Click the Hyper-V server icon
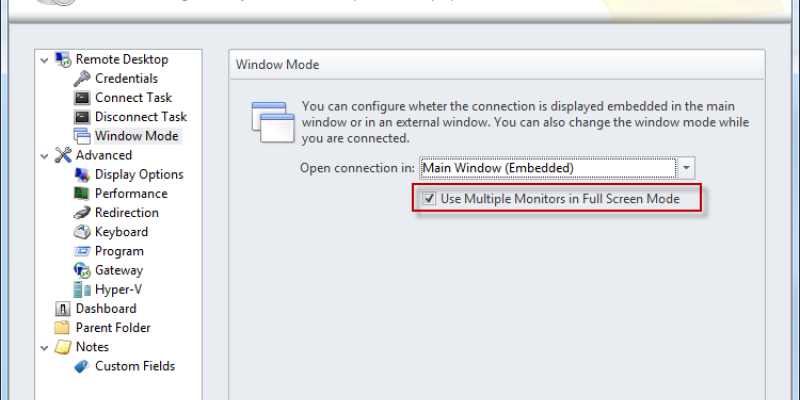800x400 pixels. (x=82, y=290)
